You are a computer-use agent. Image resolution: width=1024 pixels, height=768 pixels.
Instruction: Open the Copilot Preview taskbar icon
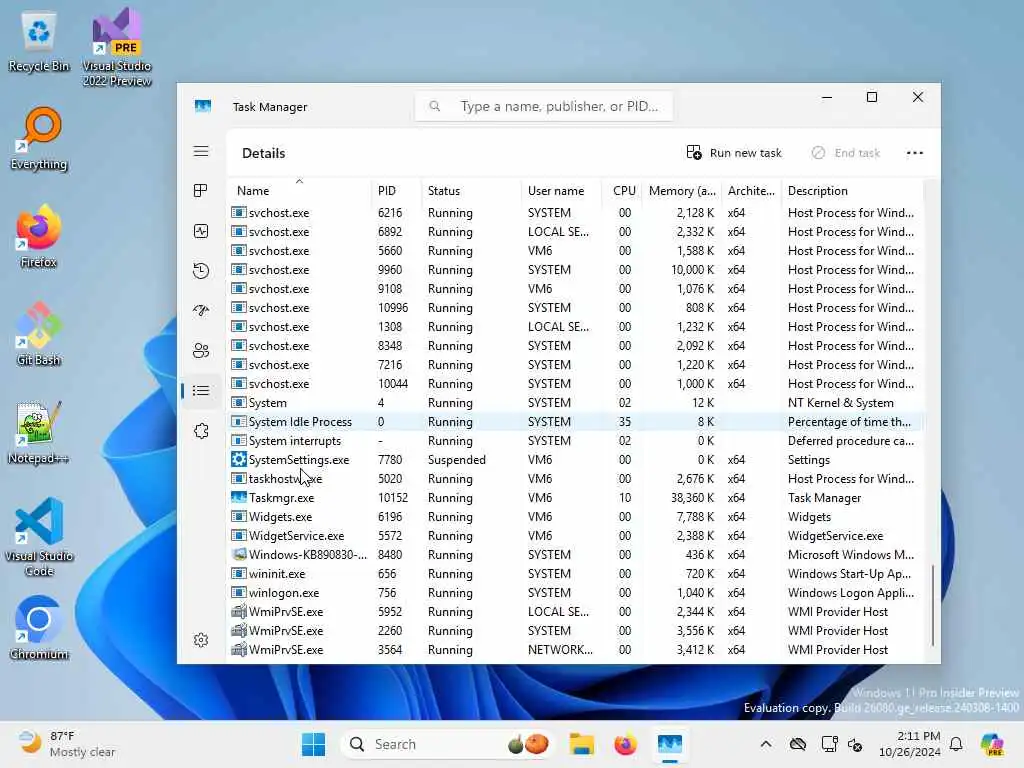[992, 744]
